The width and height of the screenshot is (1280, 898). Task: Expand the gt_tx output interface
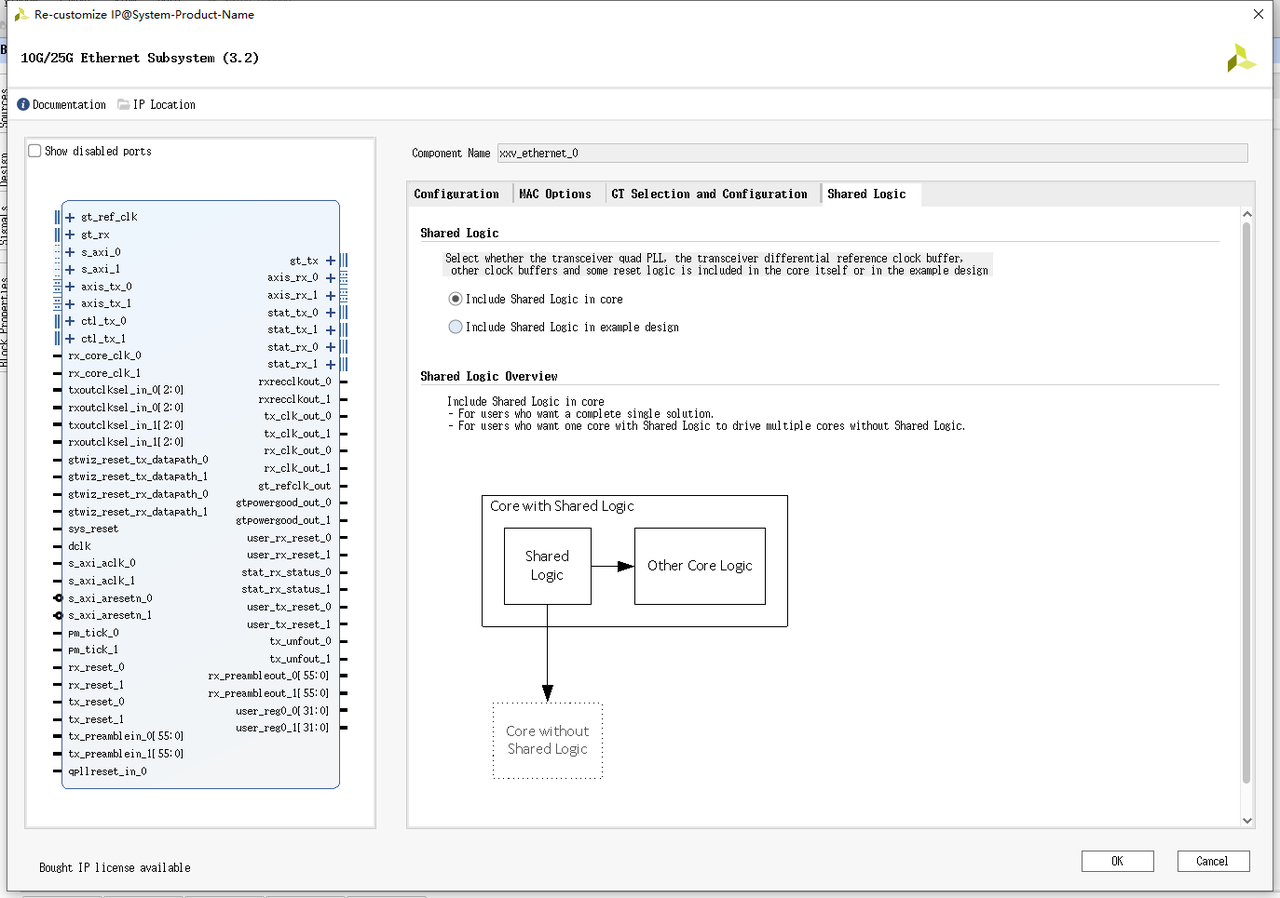tap(331, 261)
